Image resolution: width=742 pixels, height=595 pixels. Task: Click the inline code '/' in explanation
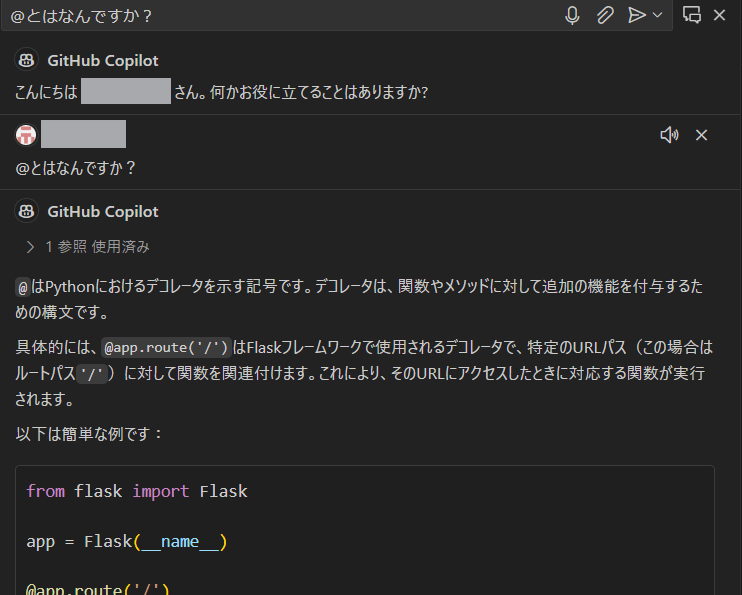92,374
